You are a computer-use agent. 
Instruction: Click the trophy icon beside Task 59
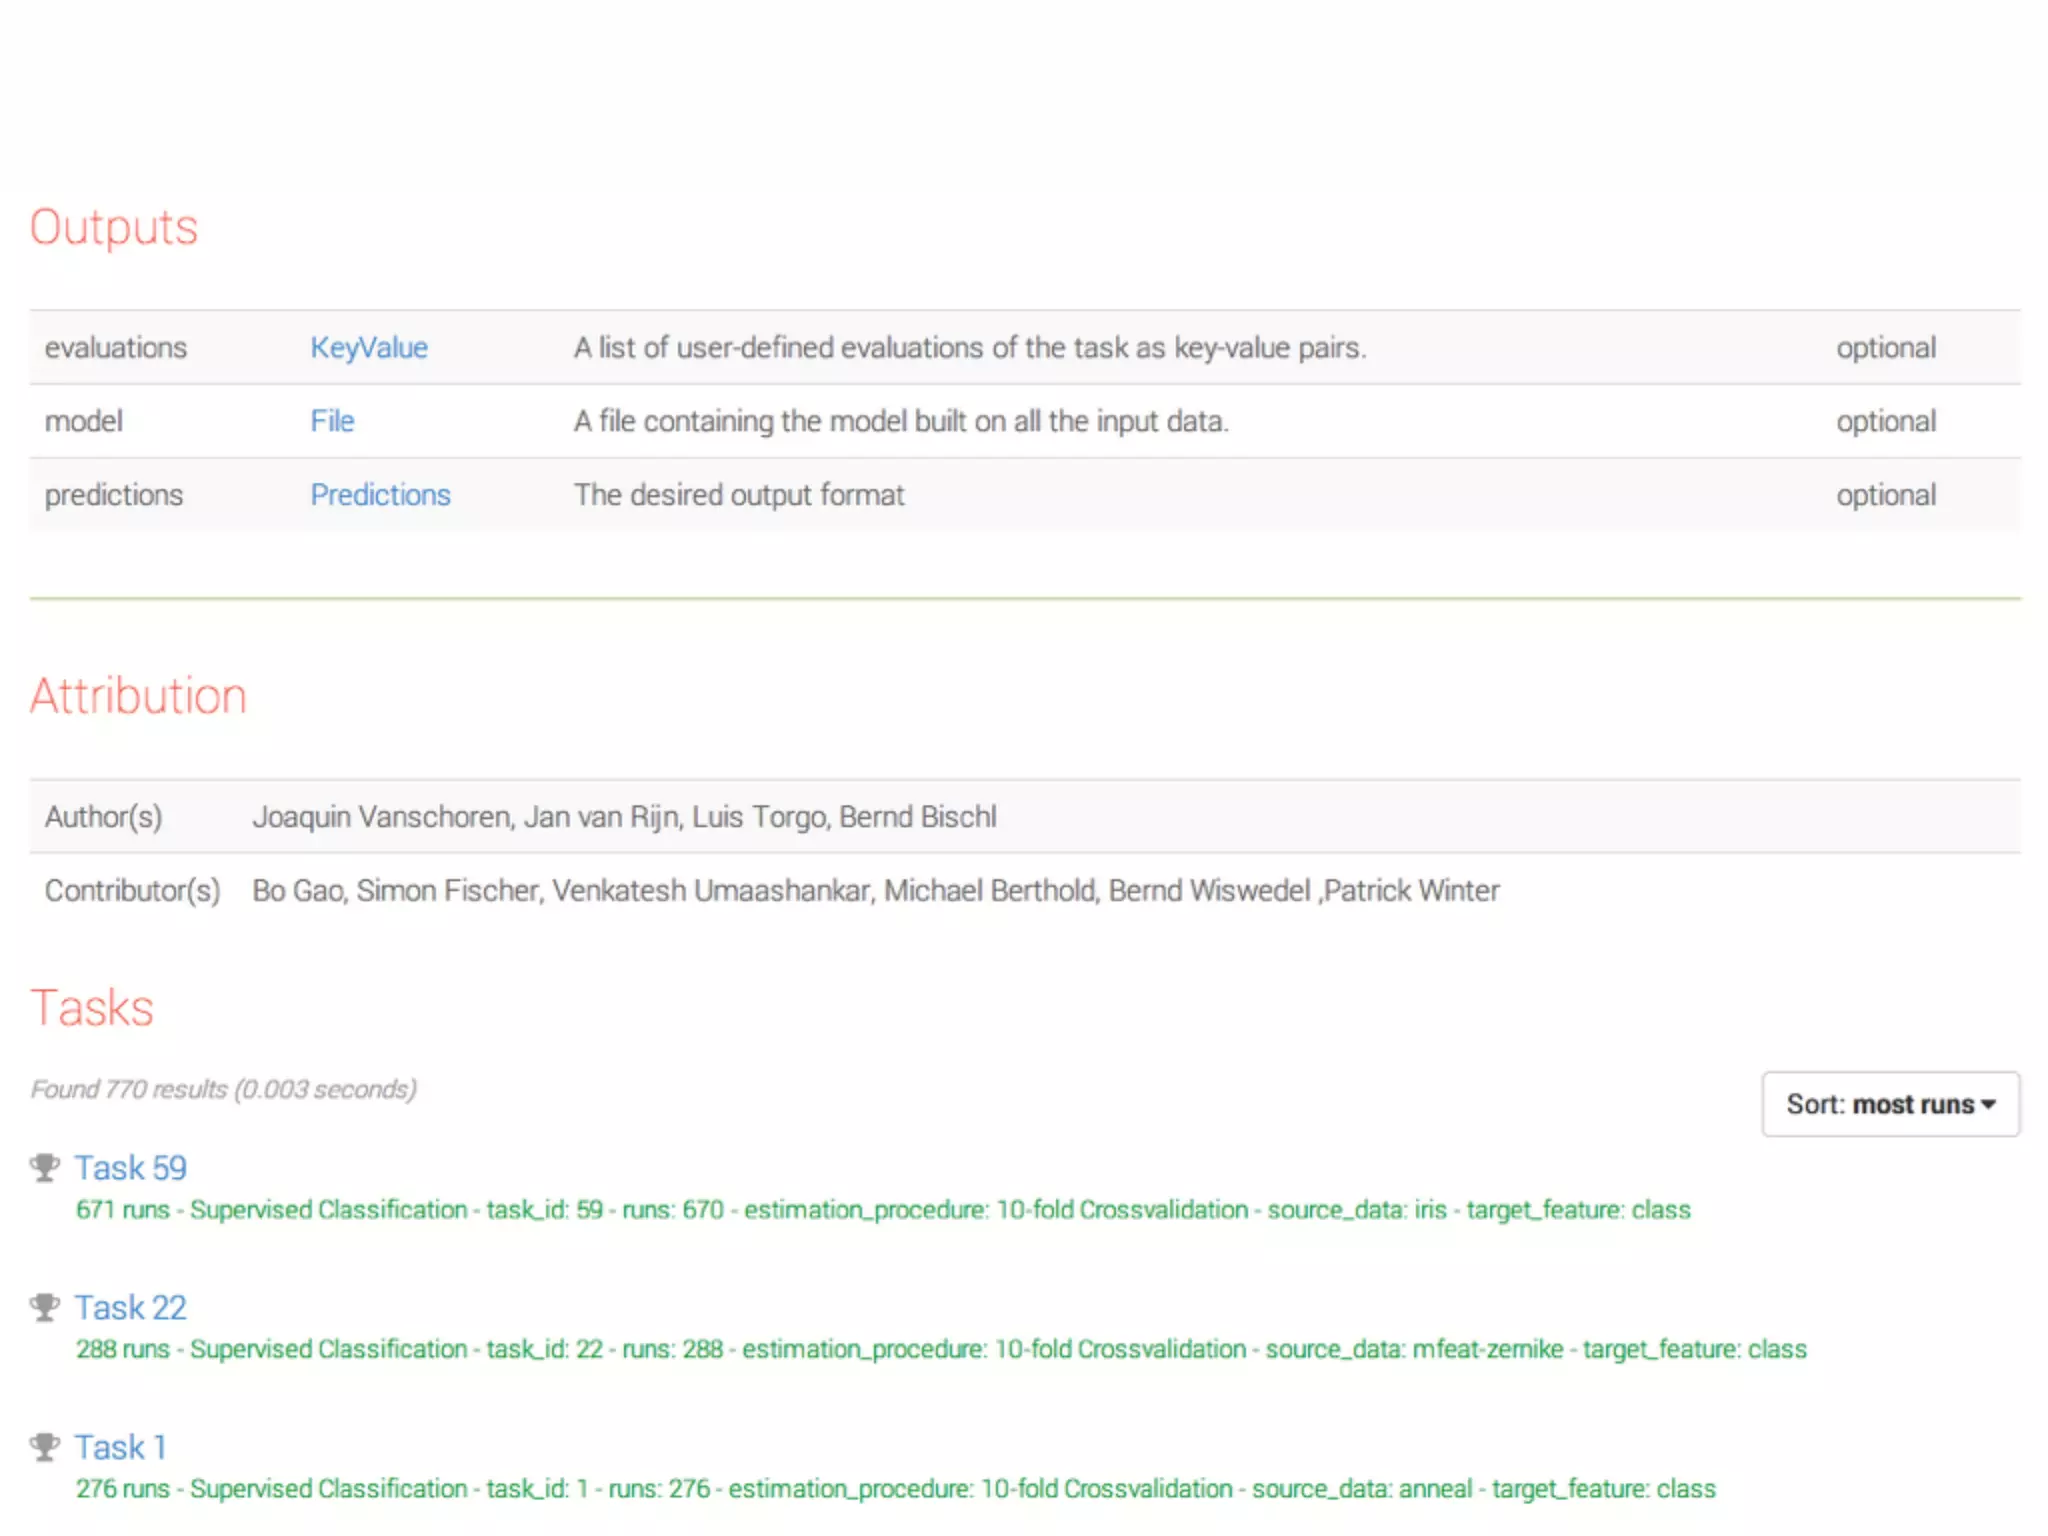coord(45,1167)
